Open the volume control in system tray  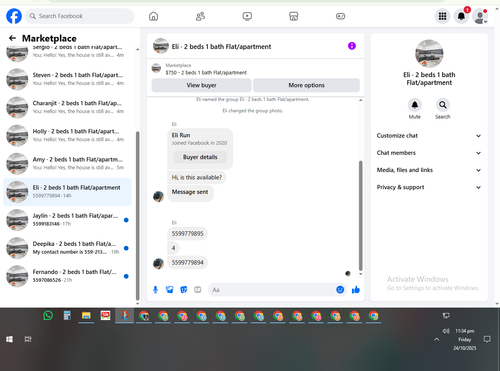click(x=446, y=331)
